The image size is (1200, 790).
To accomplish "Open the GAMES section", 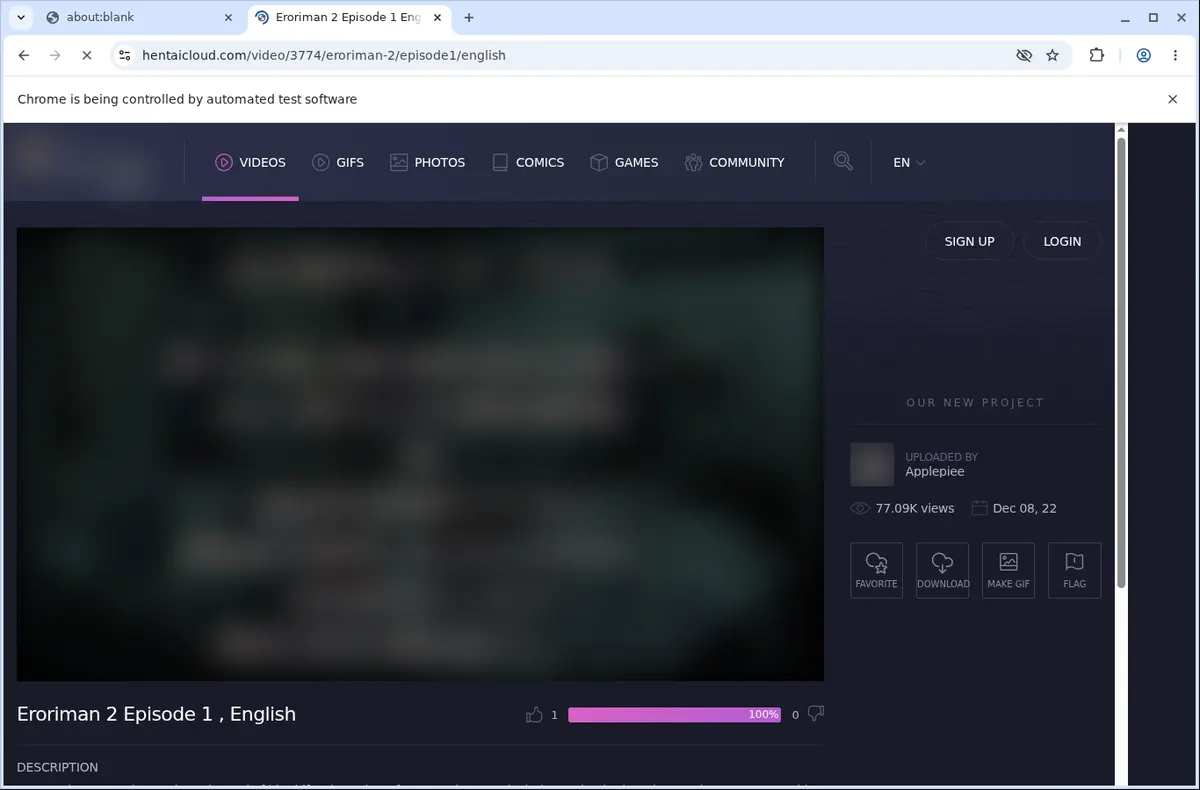I will click(x=624, y=162).
